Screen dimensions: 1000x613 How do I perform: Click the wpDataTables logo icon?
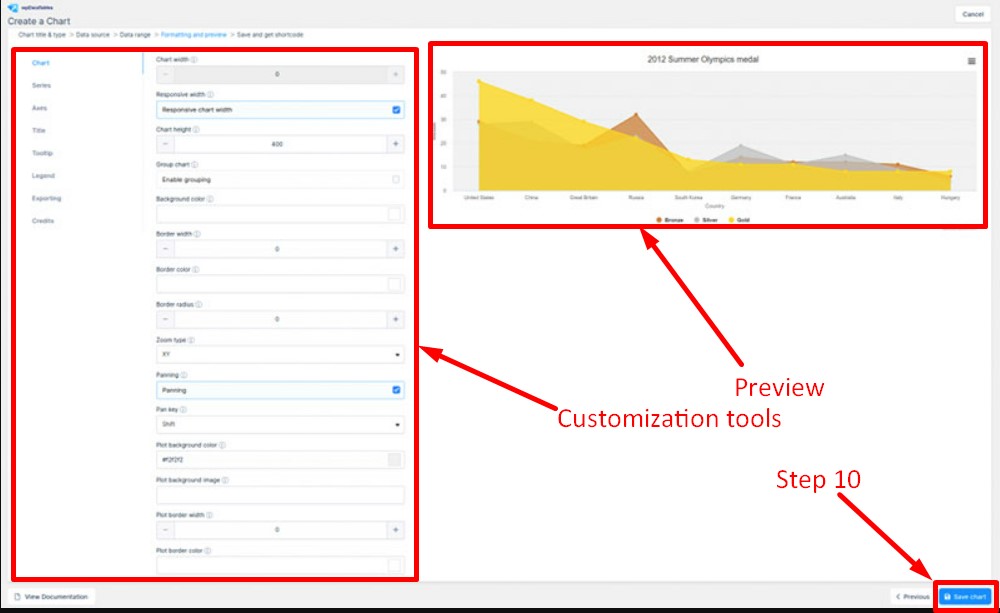tap(13, 8)
